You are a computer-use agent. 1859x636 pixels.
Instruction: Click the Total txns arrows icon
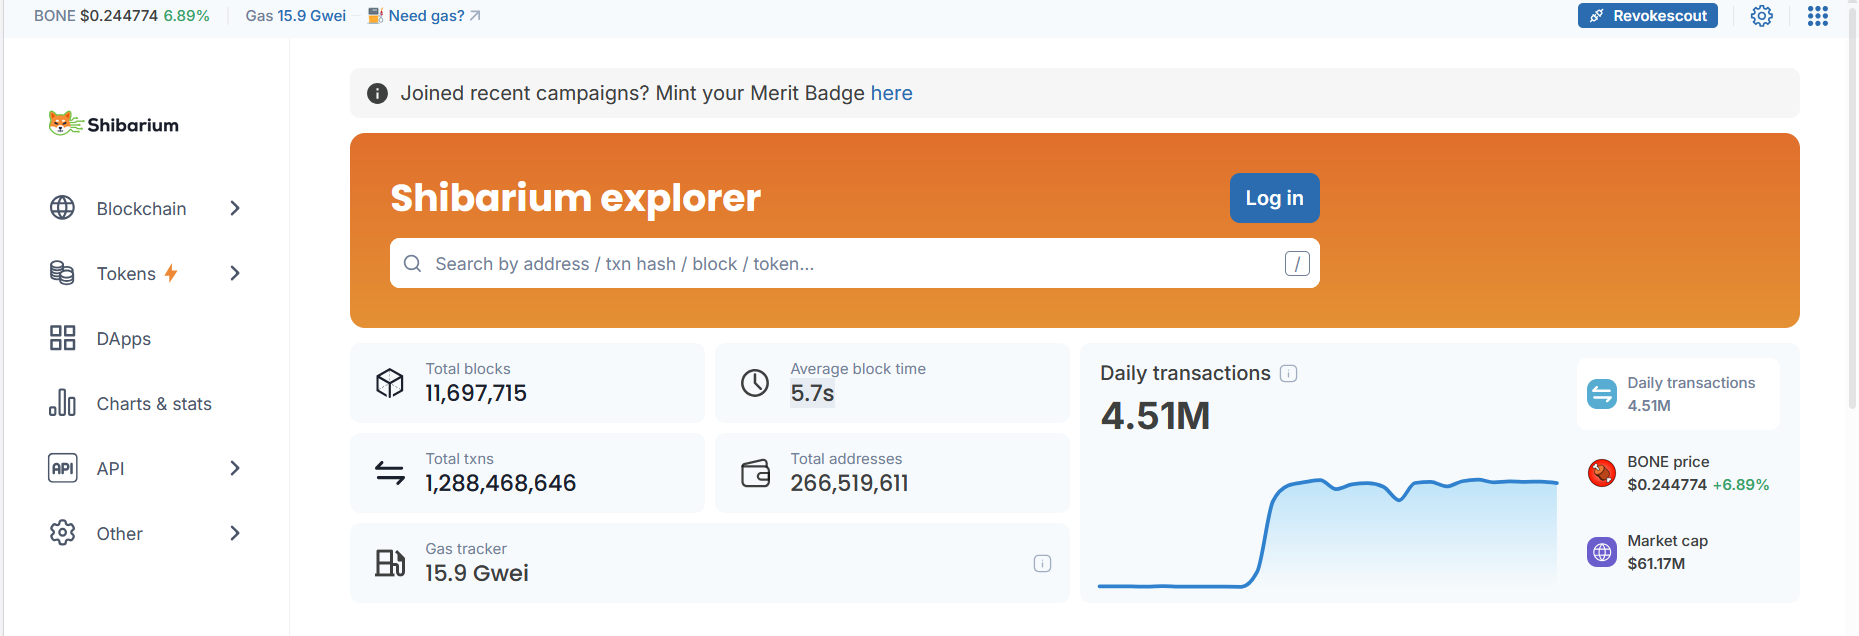point(389,473)
